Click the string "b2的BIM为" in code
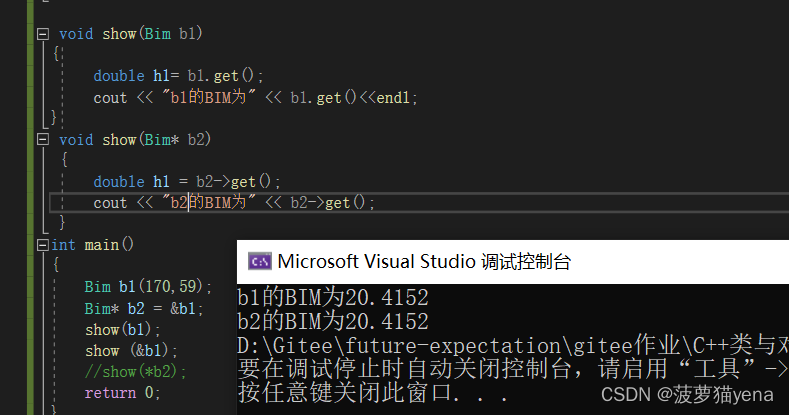This screenshot has width=789, height=415. point(209,202)
